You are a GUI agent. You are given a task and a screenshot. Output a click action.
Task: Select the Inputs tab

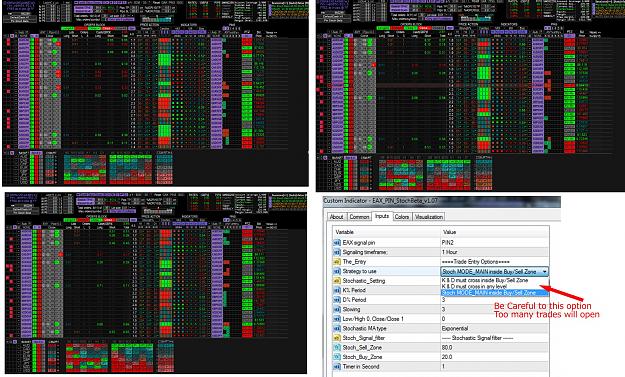382,216
